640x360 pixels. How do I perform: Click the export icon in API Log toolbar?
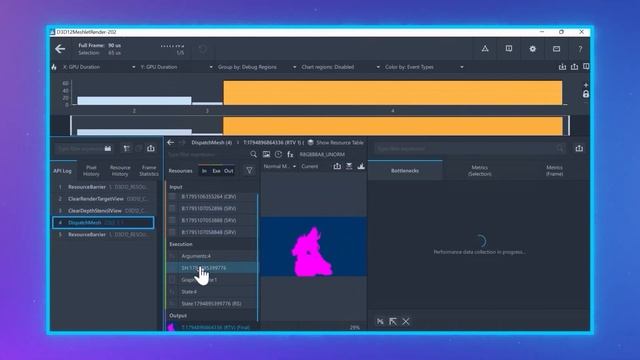click(151, 149)
